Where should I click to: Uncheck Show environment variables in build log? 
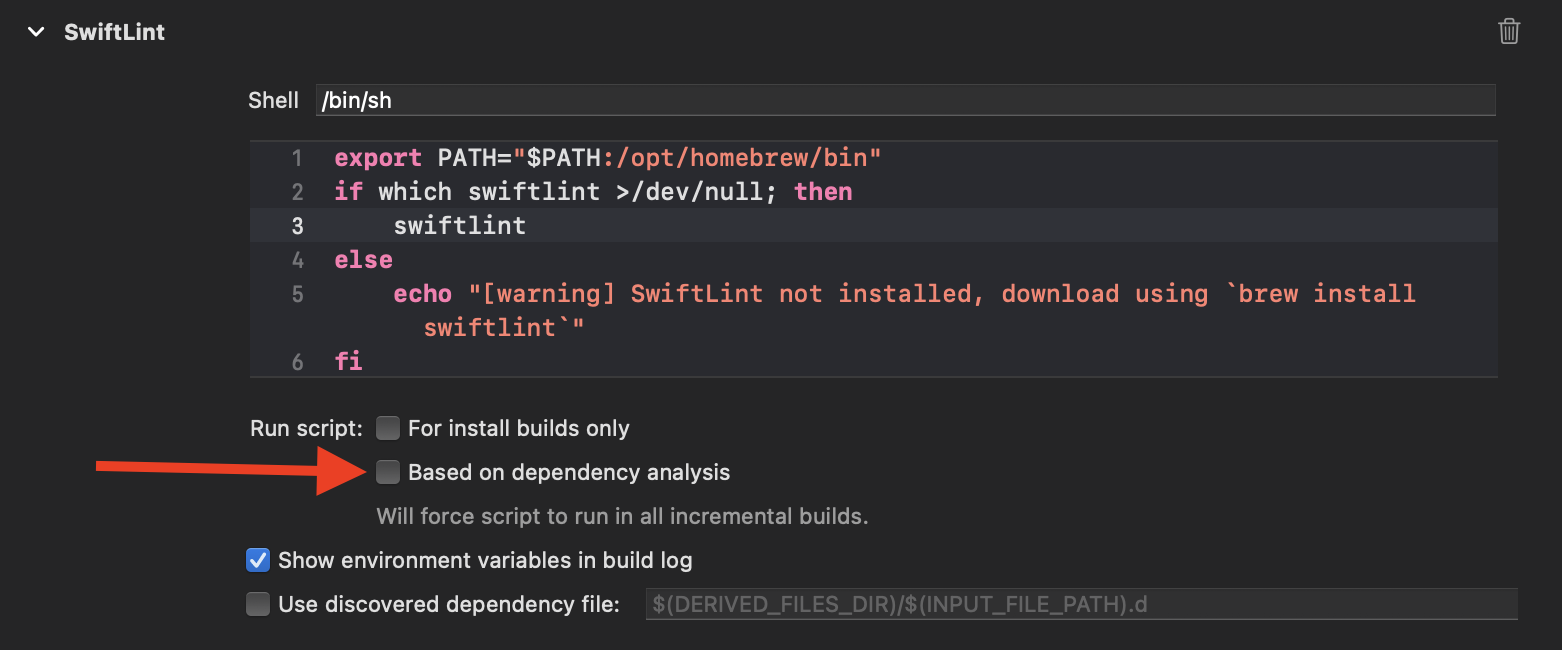pyautogui.click(x=258, y=560)
